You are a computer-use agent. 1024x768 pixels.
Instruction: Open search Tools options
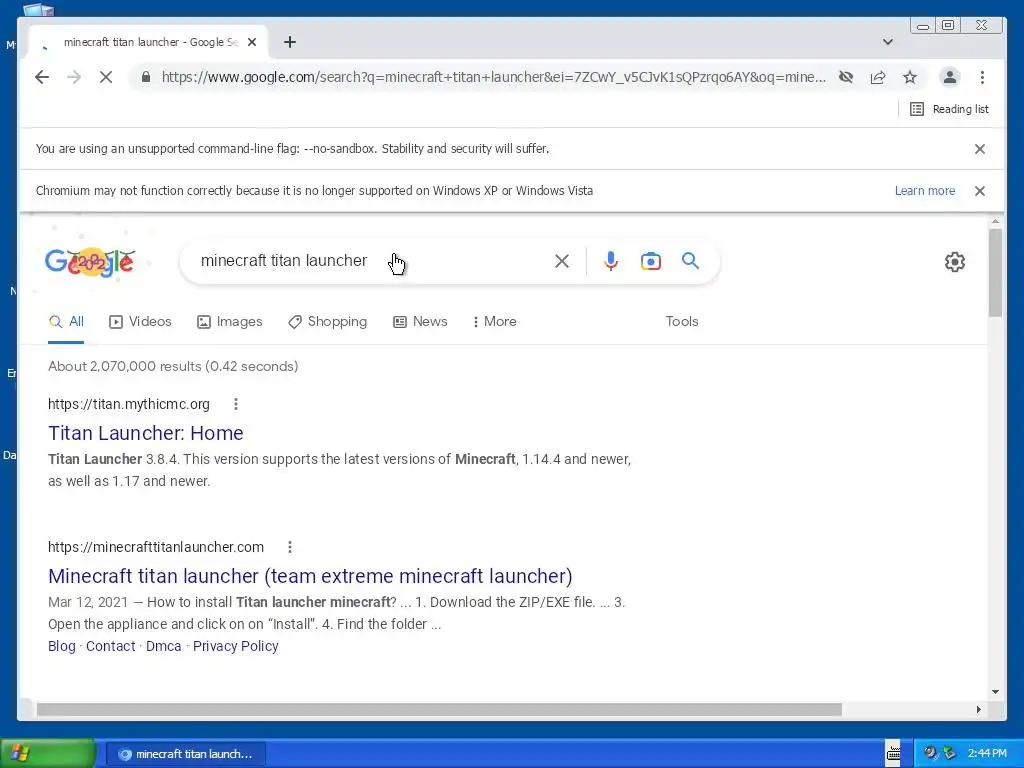pyautogui.click(x=682, y=321)
